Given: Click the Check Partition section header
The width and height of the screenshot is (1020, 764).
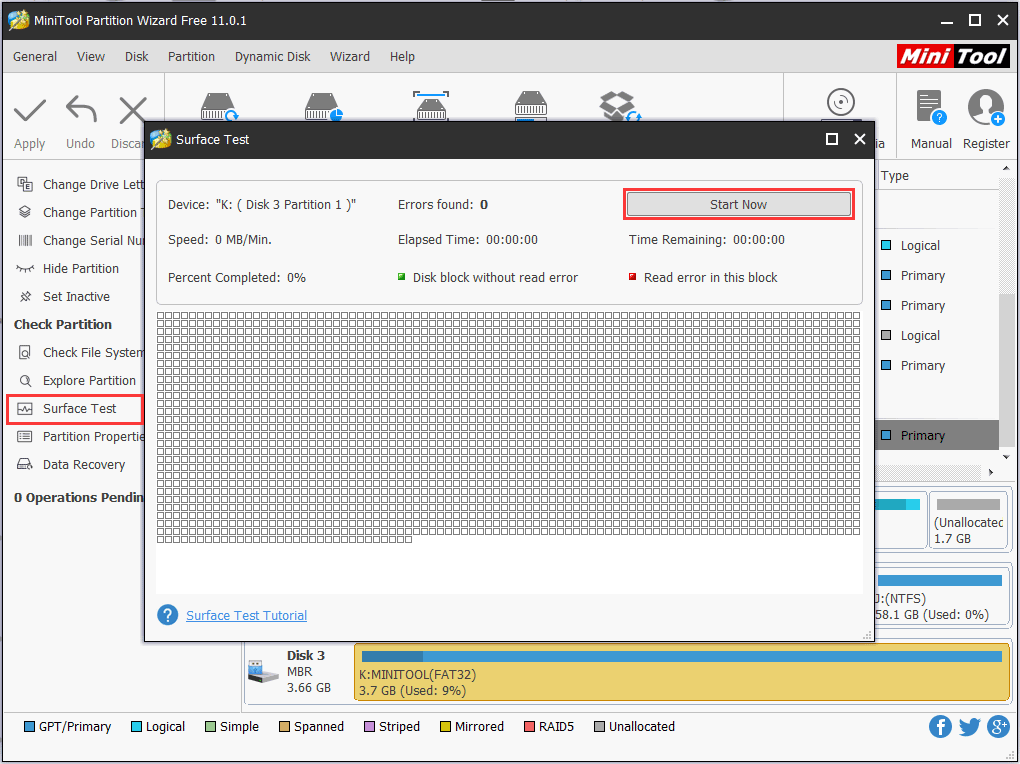Looking at the screenshot, I should [63, 325].
